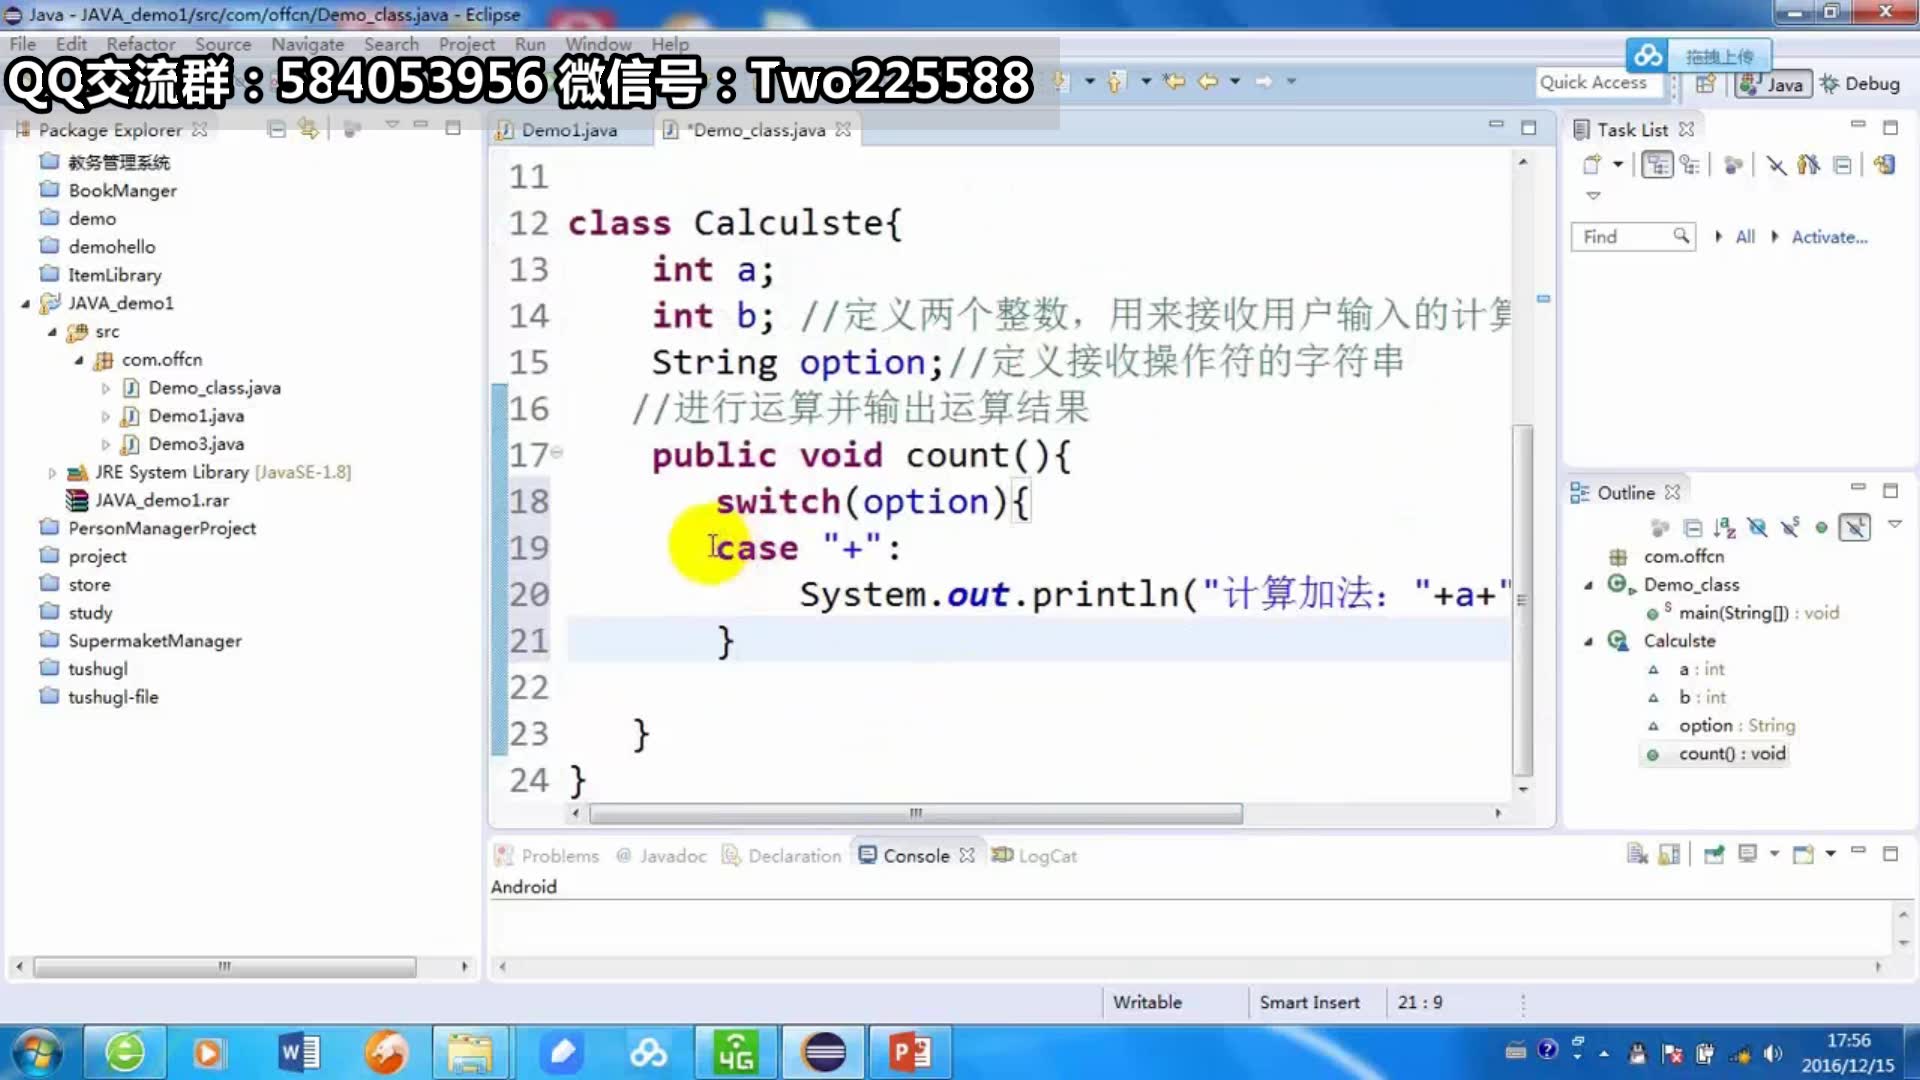Select the Categorized view icon in Task List
This screenshot has height=1080, width=1920.
tap(1657, 165)
